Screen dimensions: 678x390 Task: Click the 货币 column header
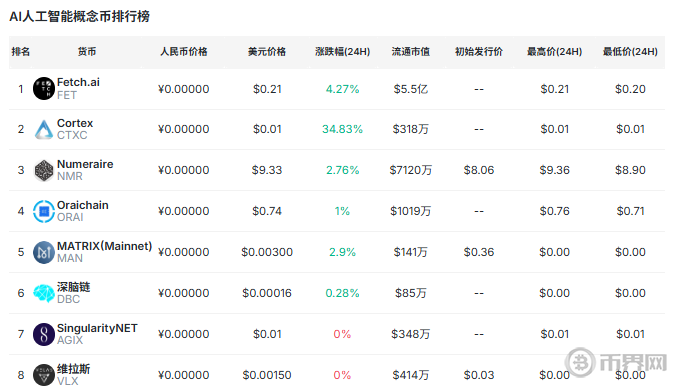tap(87, 52)
